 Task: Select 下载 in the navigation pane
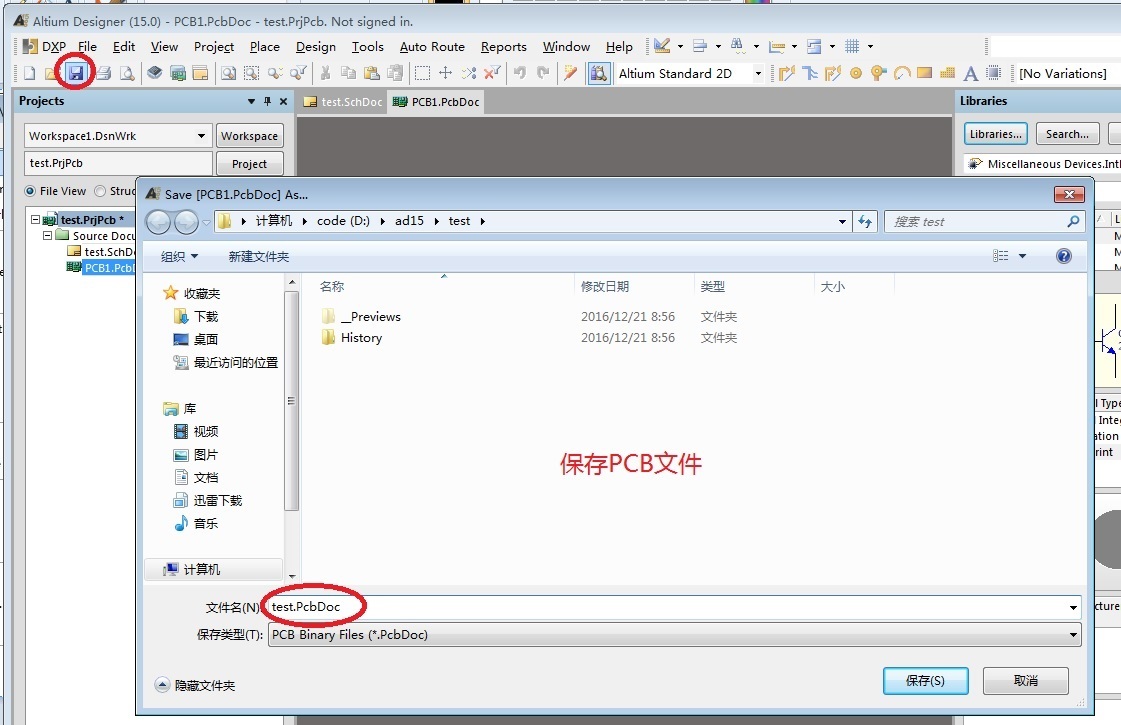(196, 317)
